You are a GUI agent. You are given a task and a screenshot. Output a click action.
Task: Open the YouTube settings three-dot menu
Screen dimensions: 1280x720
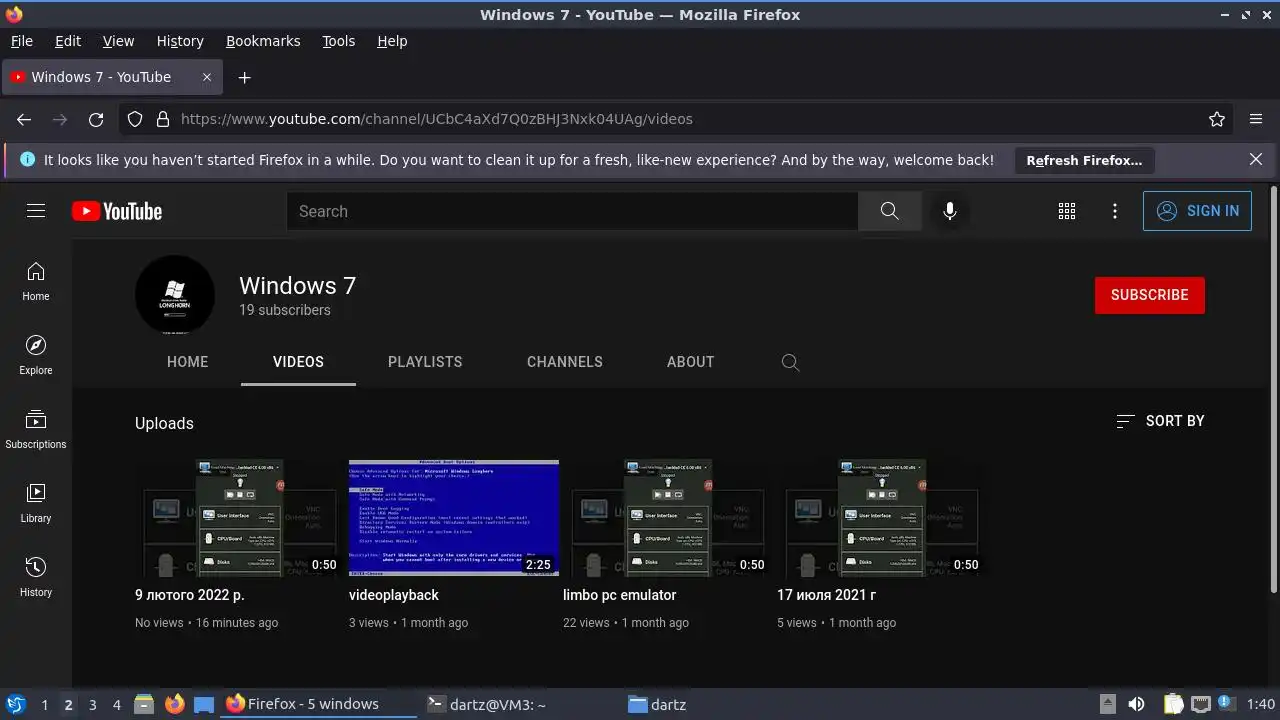tap(1115, 211)
